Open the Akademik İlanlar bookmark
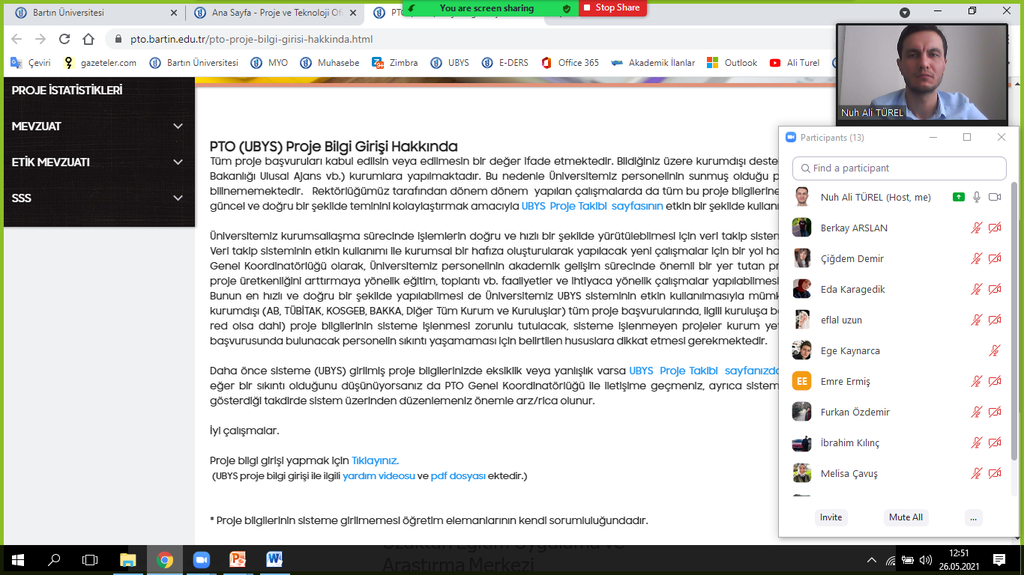The width and height of the screenshot is (1024, 575). pos(652,63)
